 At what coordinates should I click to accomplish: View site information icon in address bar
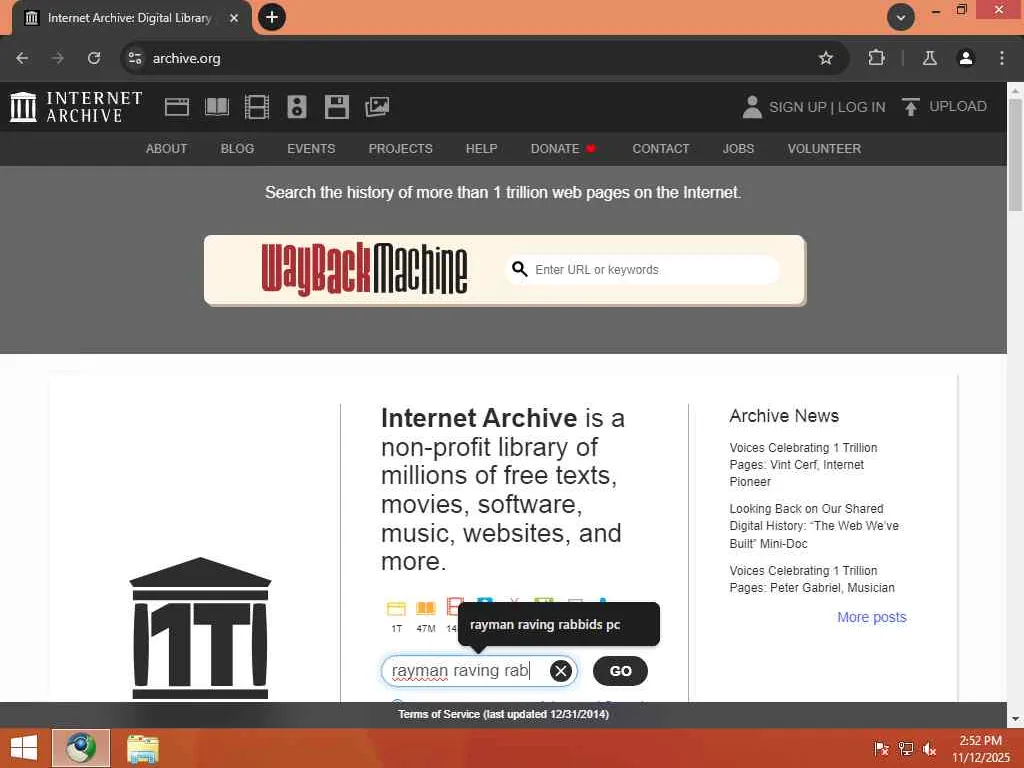(x=135, y=58)
